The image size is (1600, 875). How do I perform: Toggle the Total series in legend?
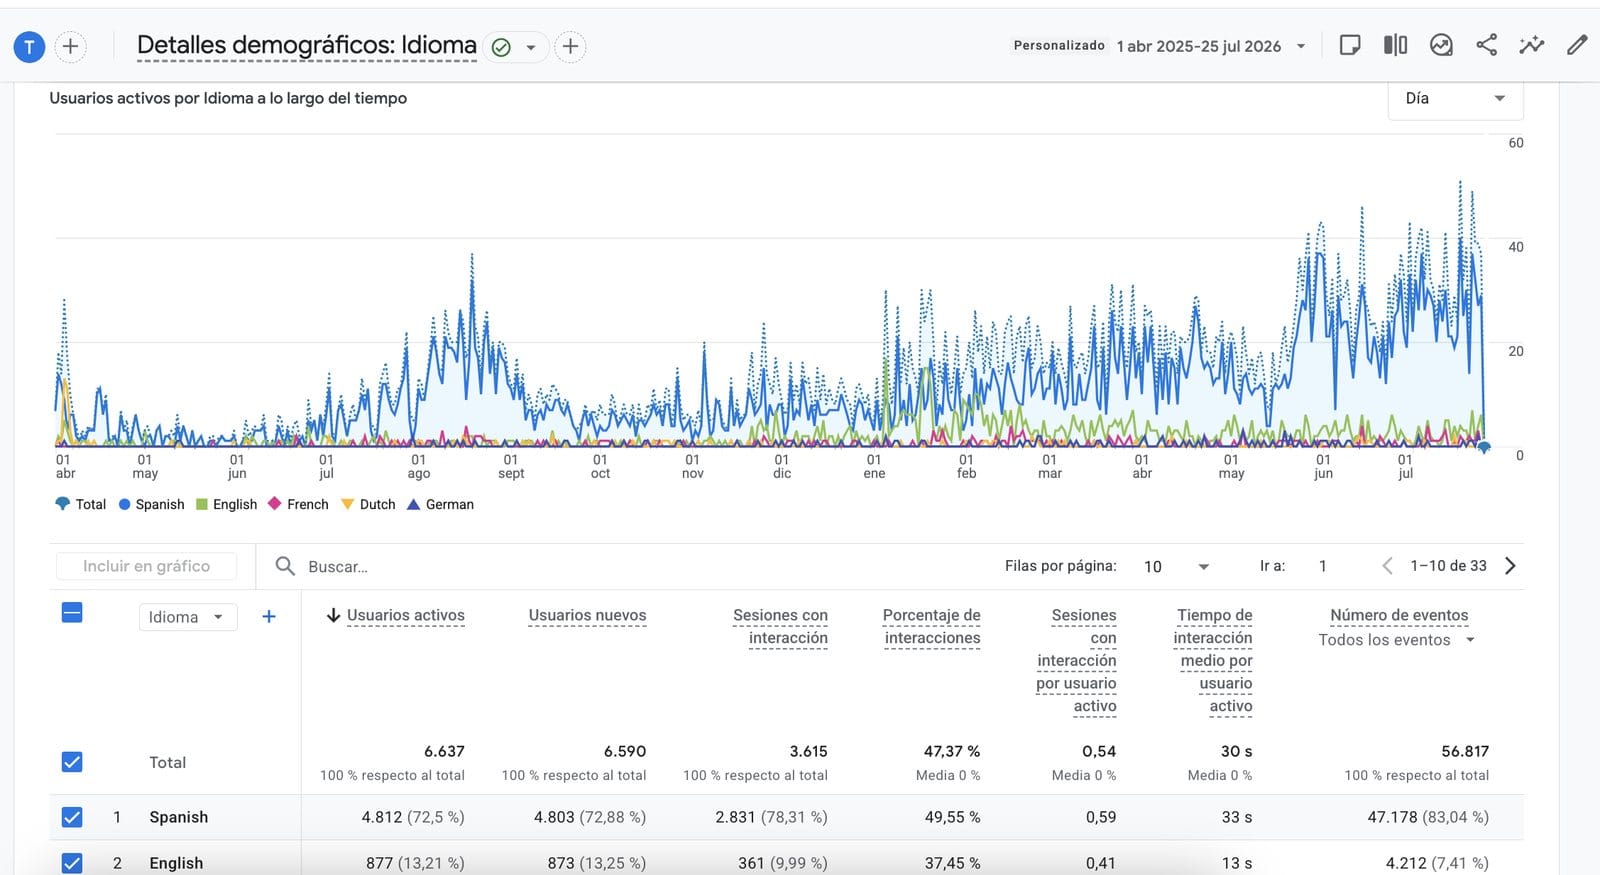click(x=80, y=504)
